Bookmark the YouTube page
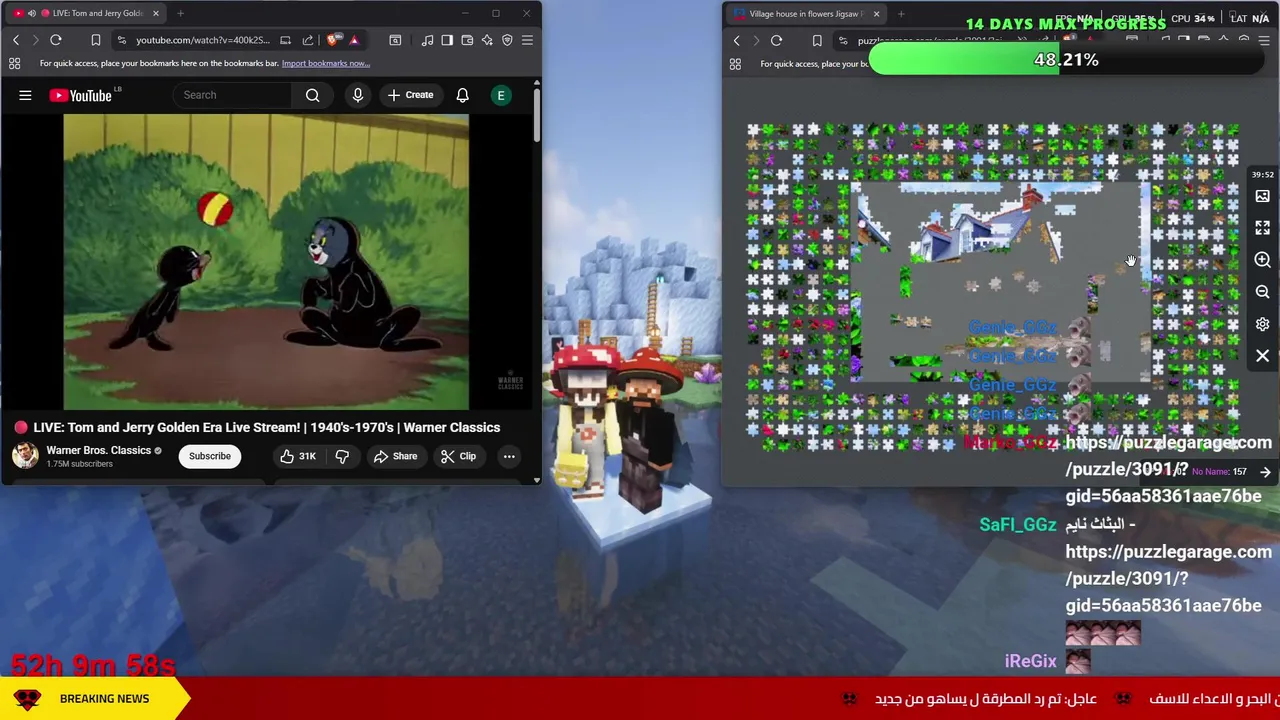Viewport: 1280px width, 720px height. click(96, 40)
